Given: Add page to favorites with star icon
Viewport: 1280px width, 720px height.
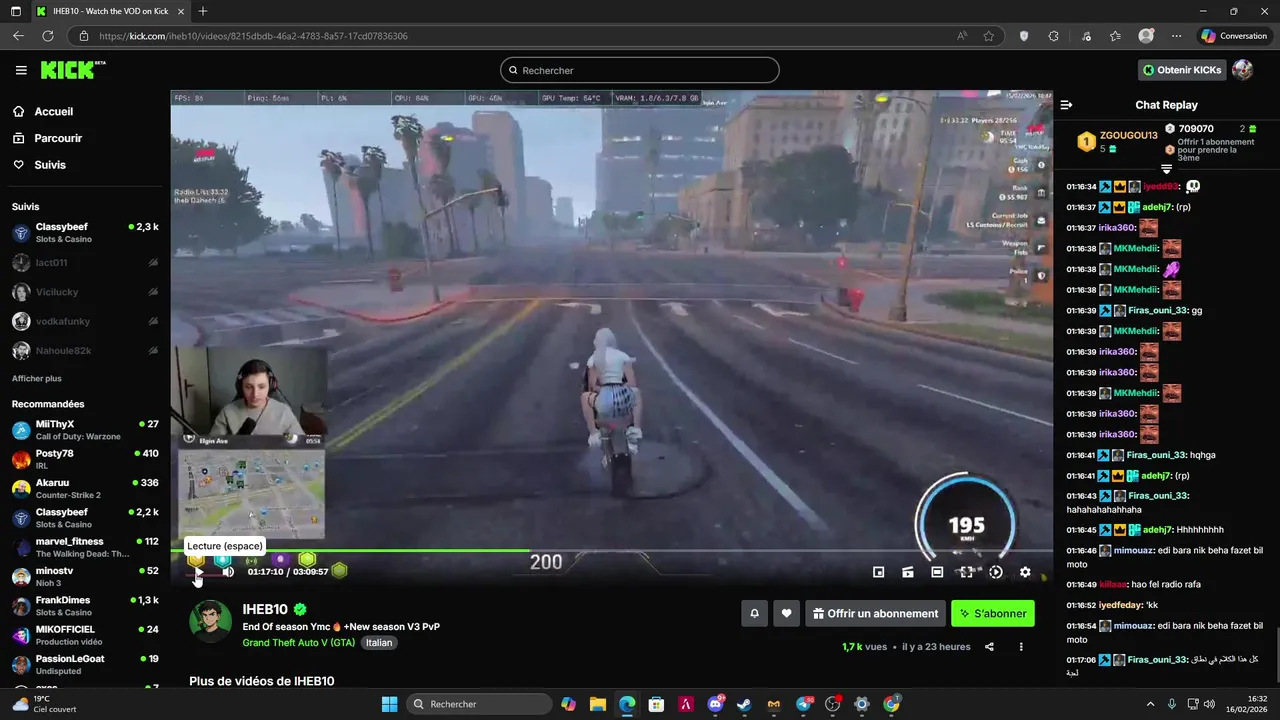Looking at the screenshot, I should 989,36.
